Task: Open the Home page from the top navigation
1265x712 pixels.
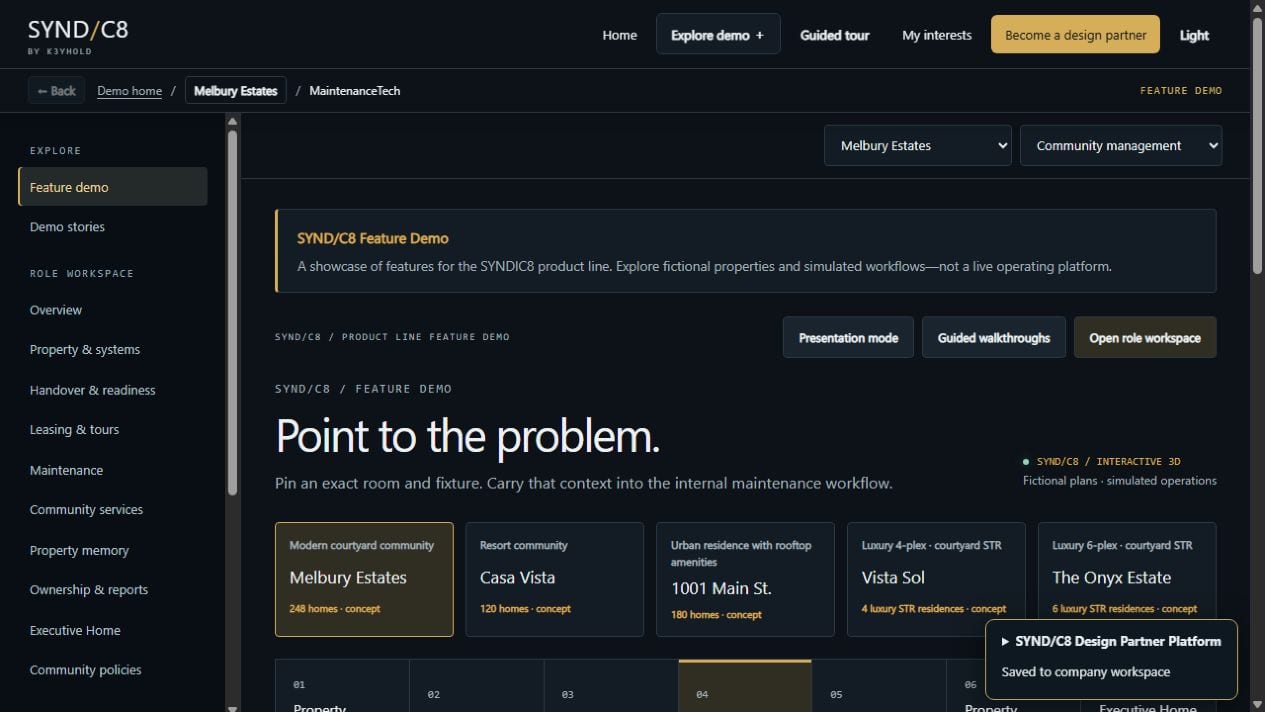Action: pyautogui.click(x=619, y=35)
